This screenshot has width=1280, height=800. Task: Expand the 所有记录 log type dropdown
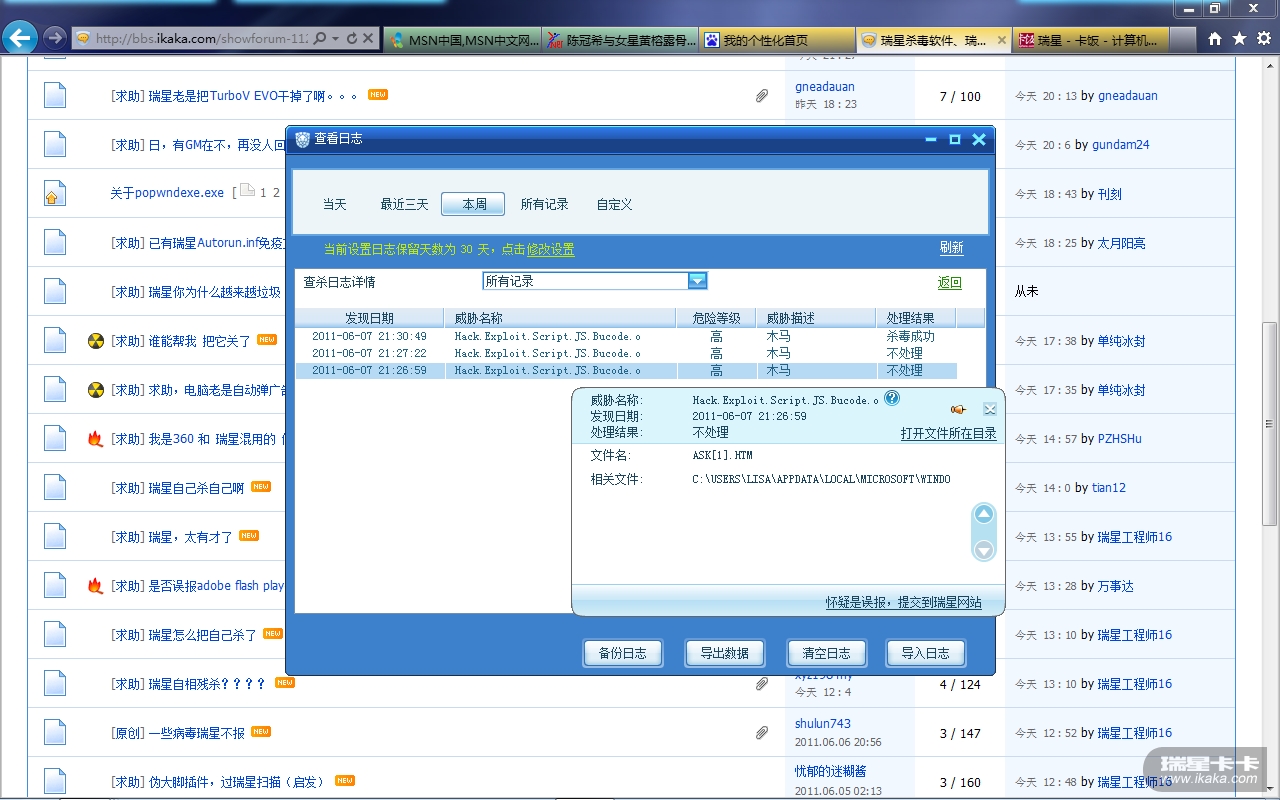[697, 281]
